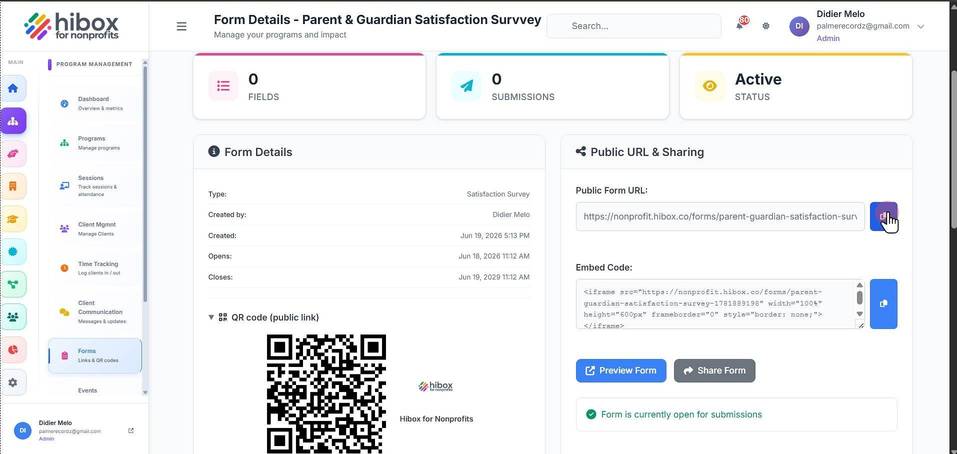Click the Active status eye icon
The image size is (957, 454).
pos(710,86)
